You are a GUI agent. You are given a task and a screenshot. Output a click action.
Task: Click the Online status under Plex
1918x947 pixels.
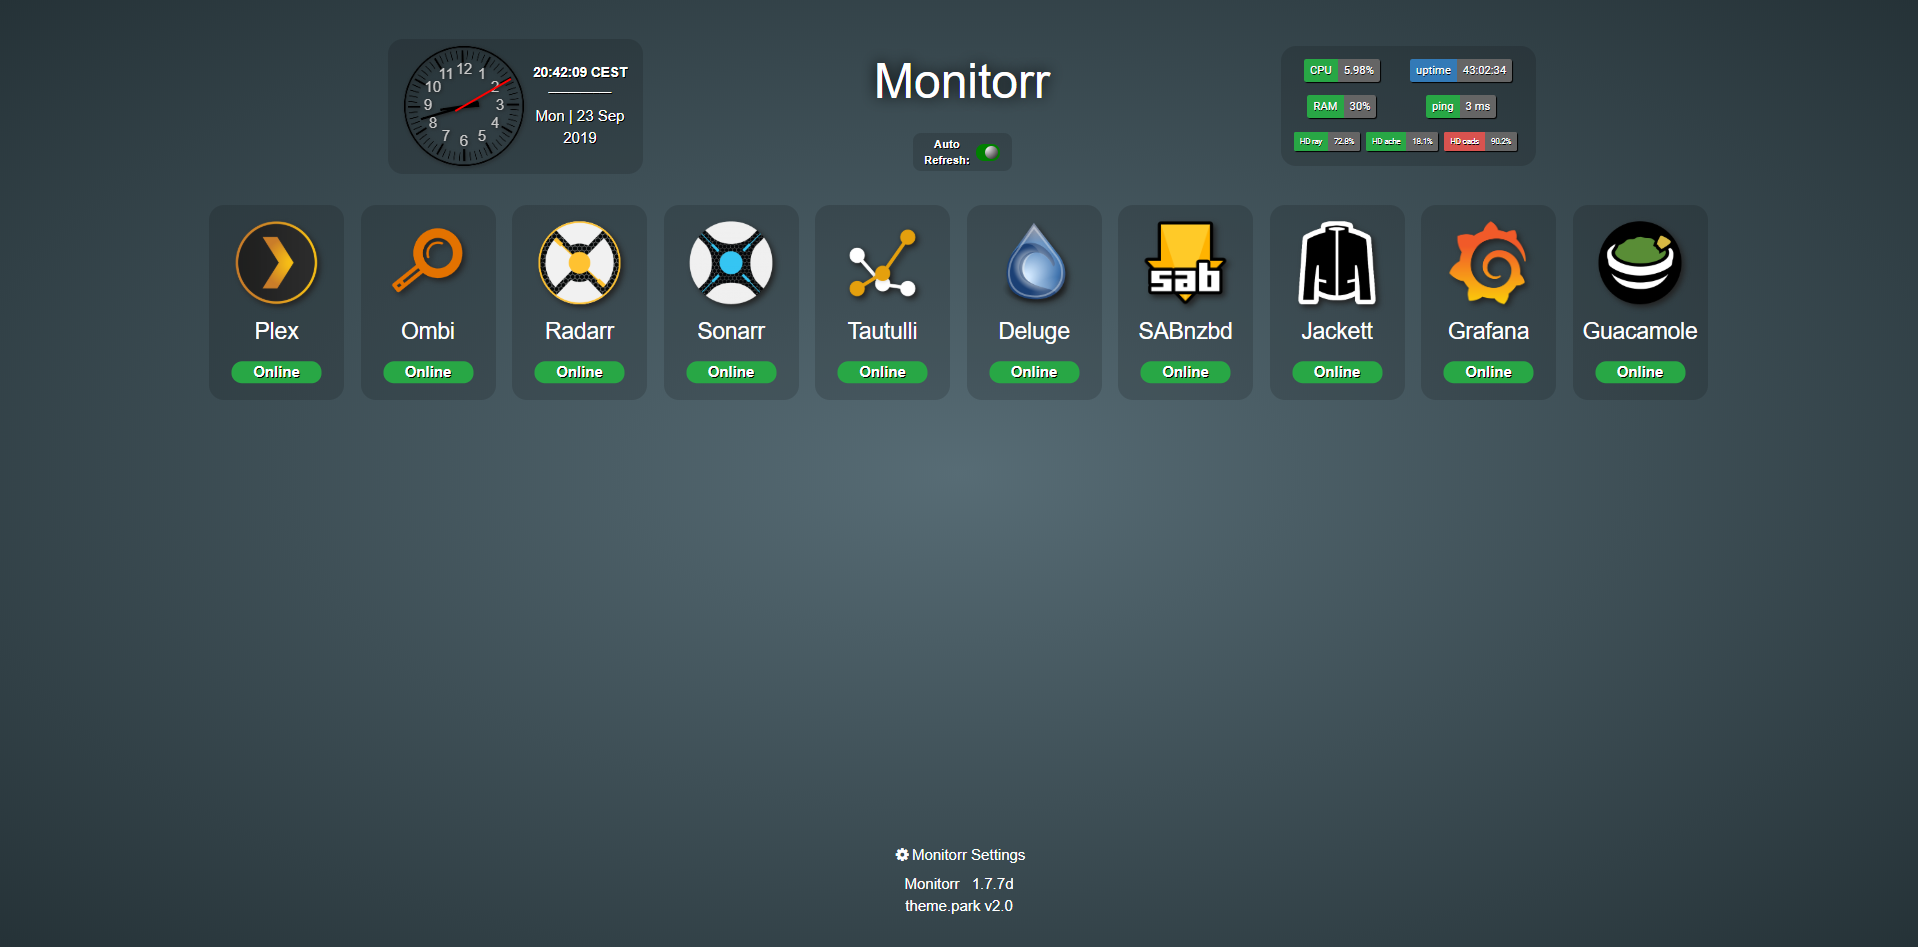(276, 372)
